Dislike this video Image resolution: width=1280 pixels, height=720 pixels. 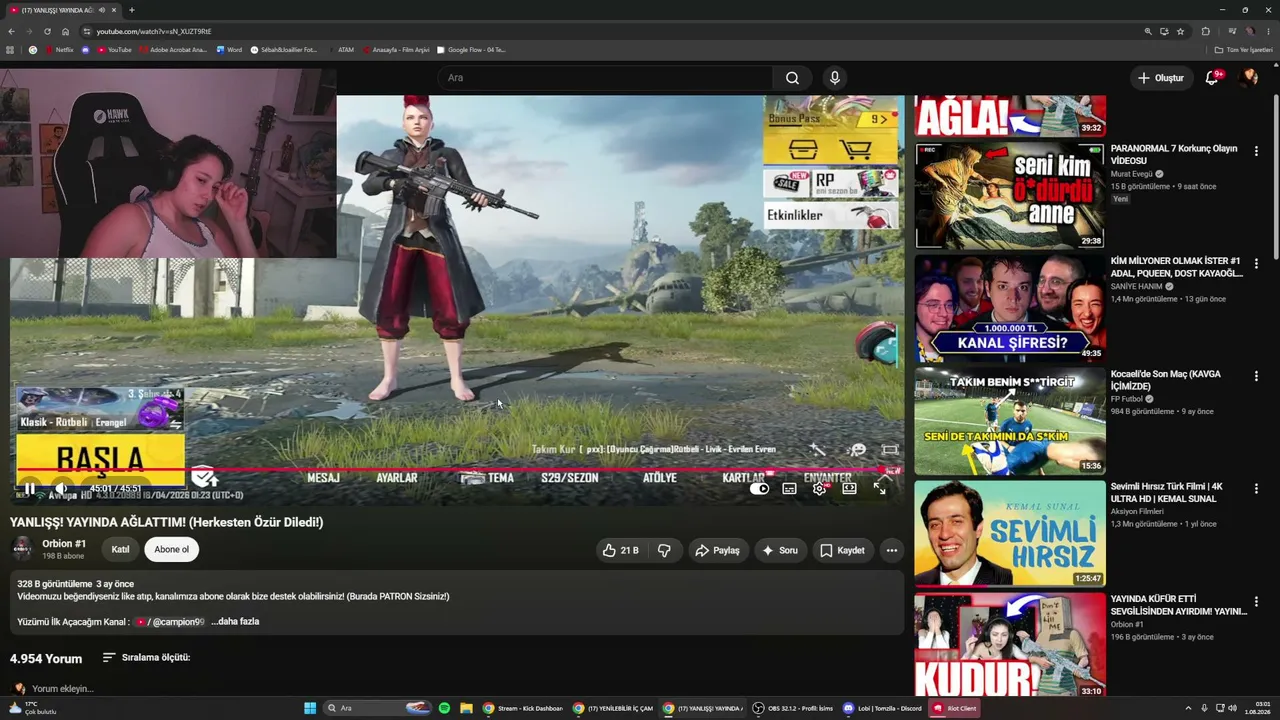point(664,550)
